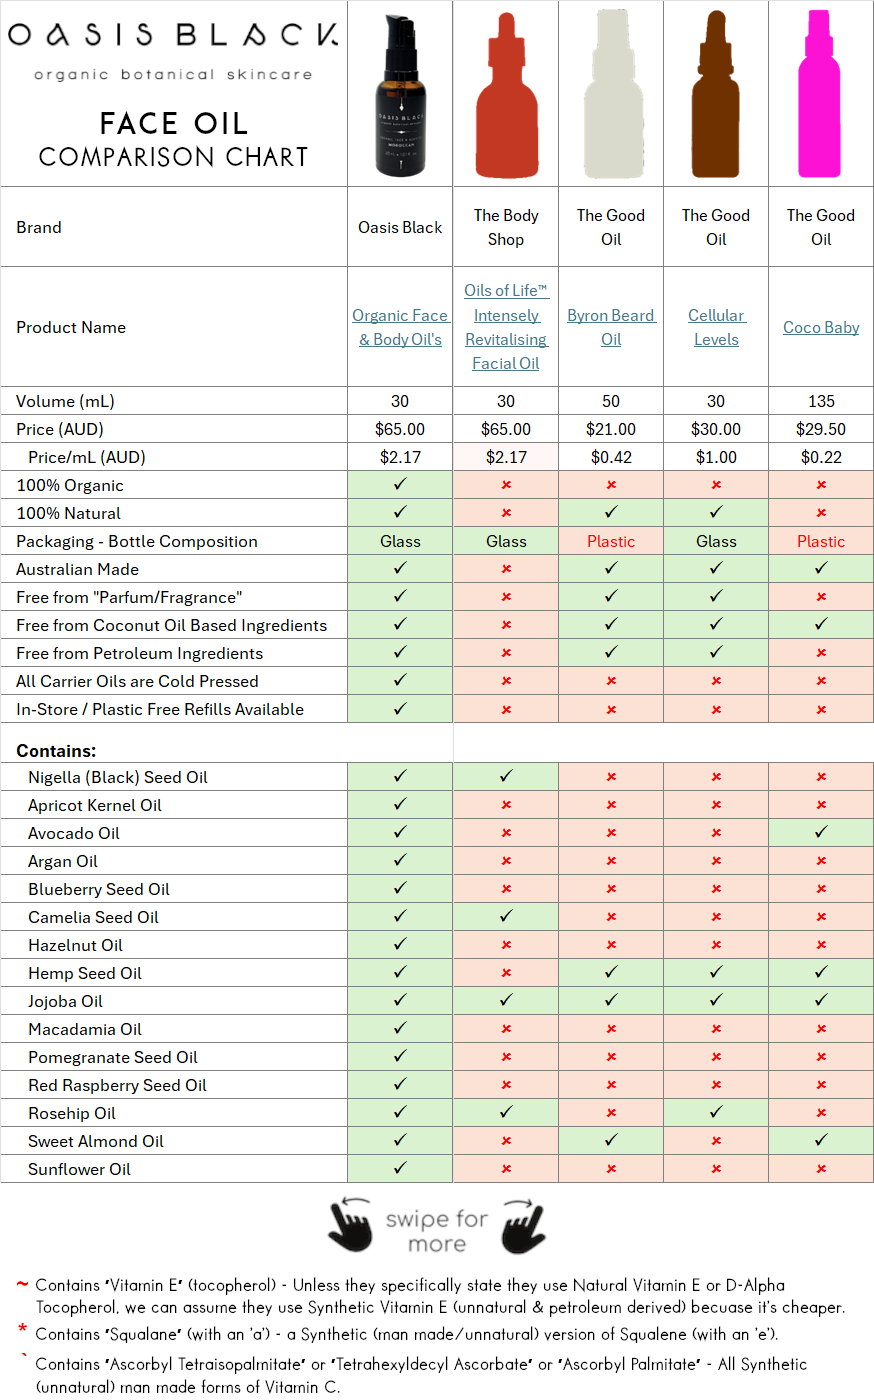Open the Byron Beard Oil link
Screen dimensions: 874x1400
tap(610, 327)
